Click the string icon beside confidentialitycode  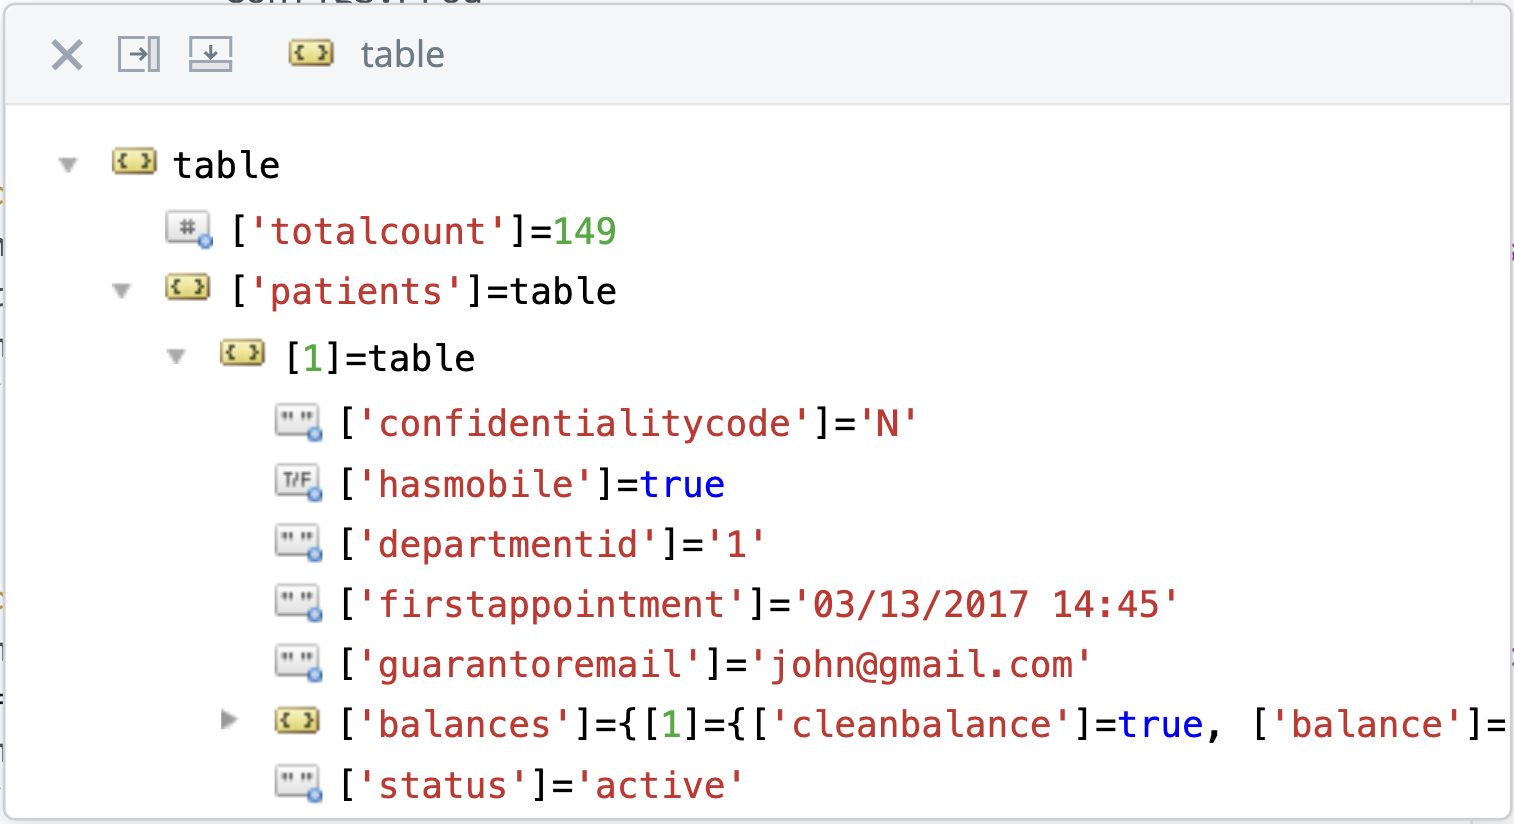(x=298, y=422)
